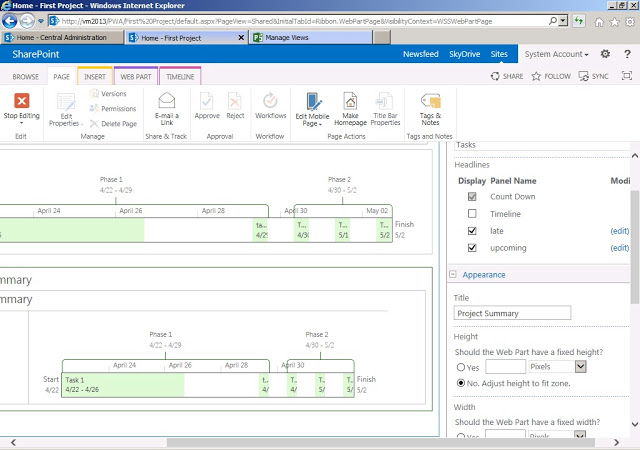Enable the Timeline headline checkbox
Screen dimensions: 640x450
click(x=472, y=214)
